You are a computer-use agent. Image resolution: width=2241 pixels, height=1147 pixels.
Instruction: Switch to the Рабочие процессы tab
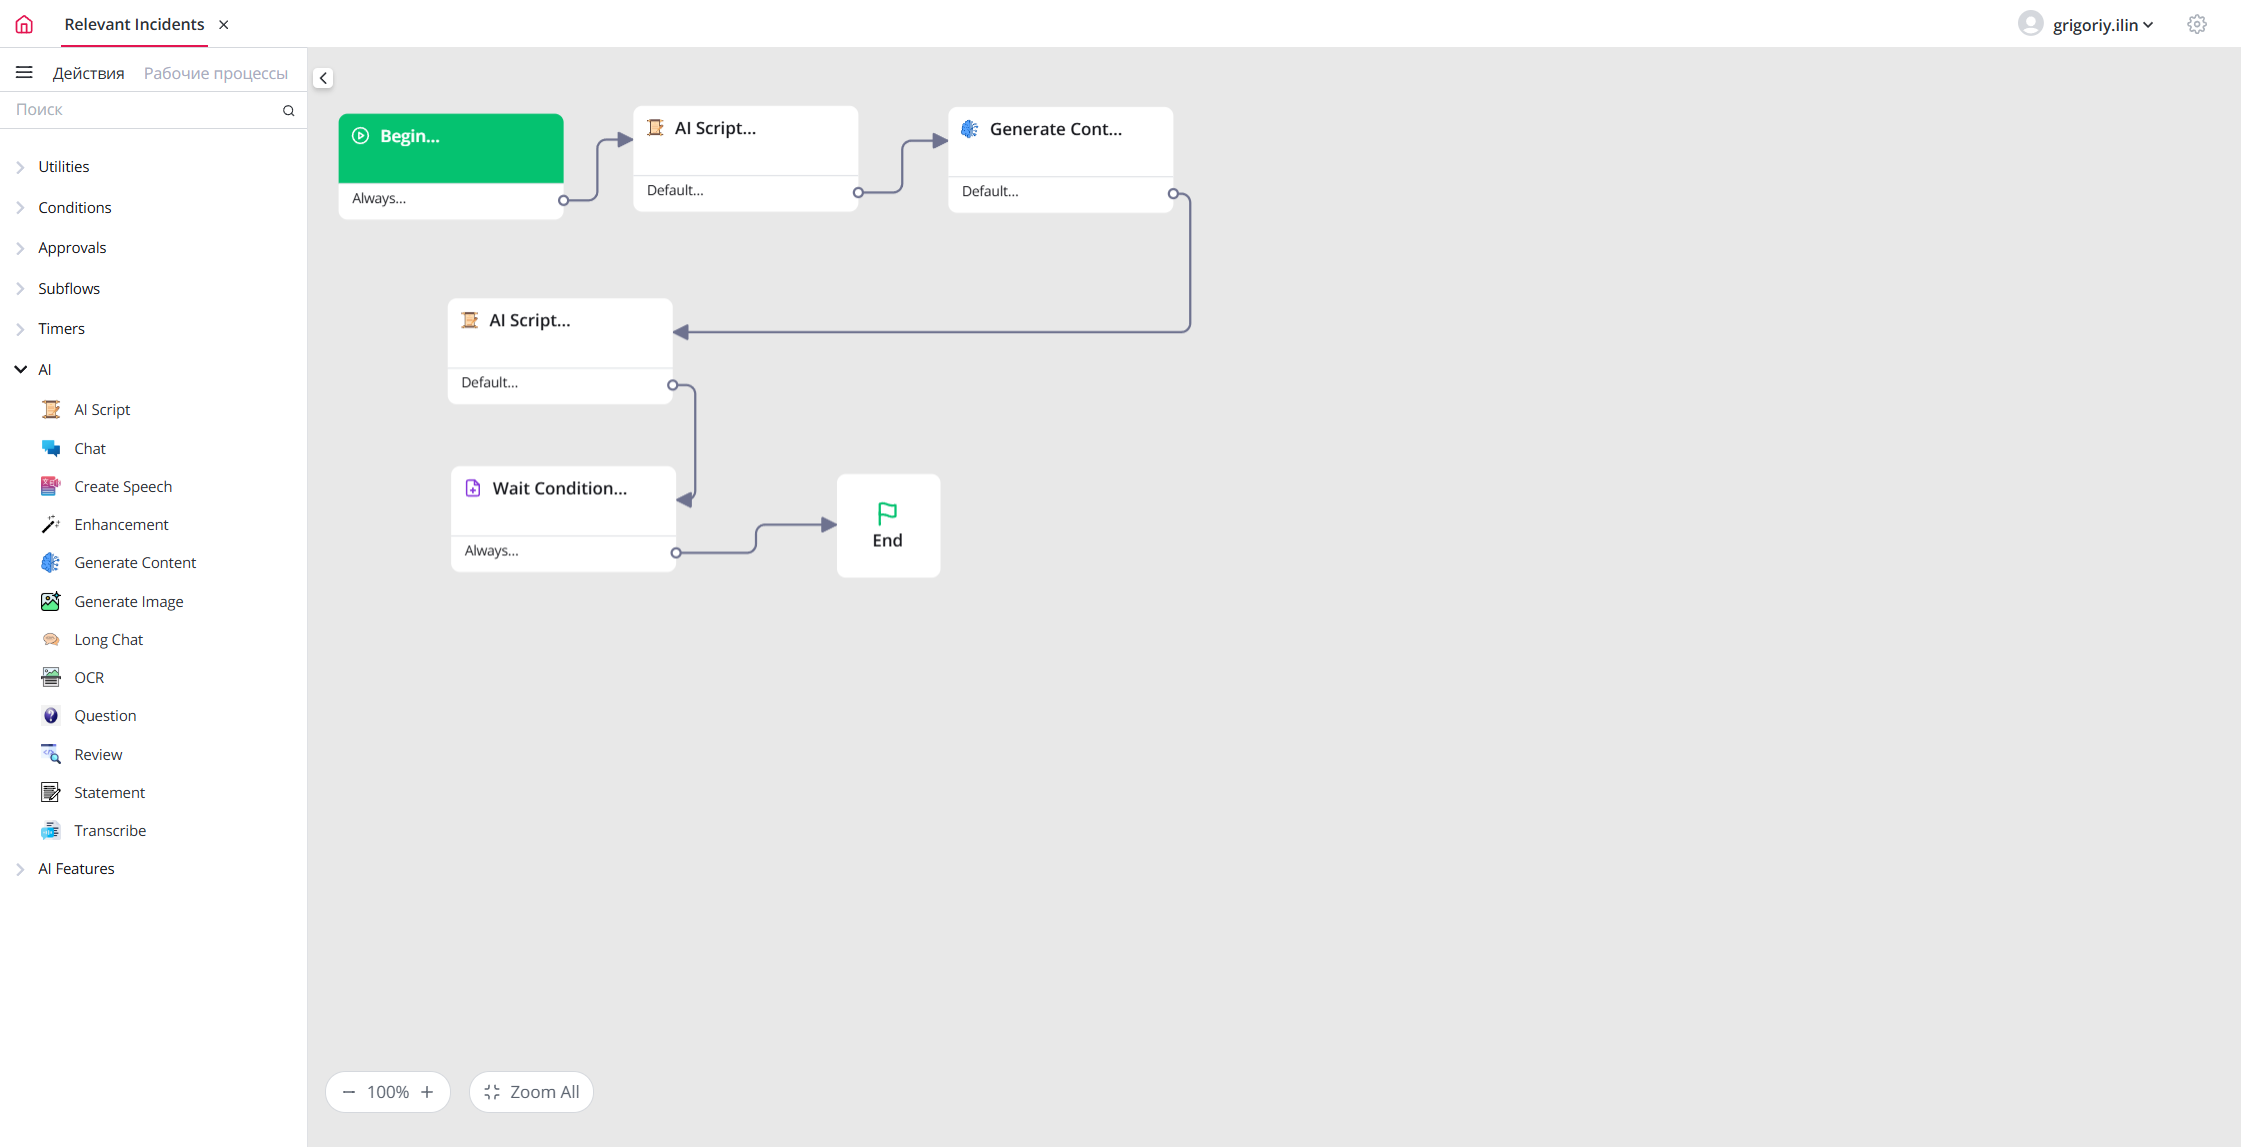coord(215,73)
